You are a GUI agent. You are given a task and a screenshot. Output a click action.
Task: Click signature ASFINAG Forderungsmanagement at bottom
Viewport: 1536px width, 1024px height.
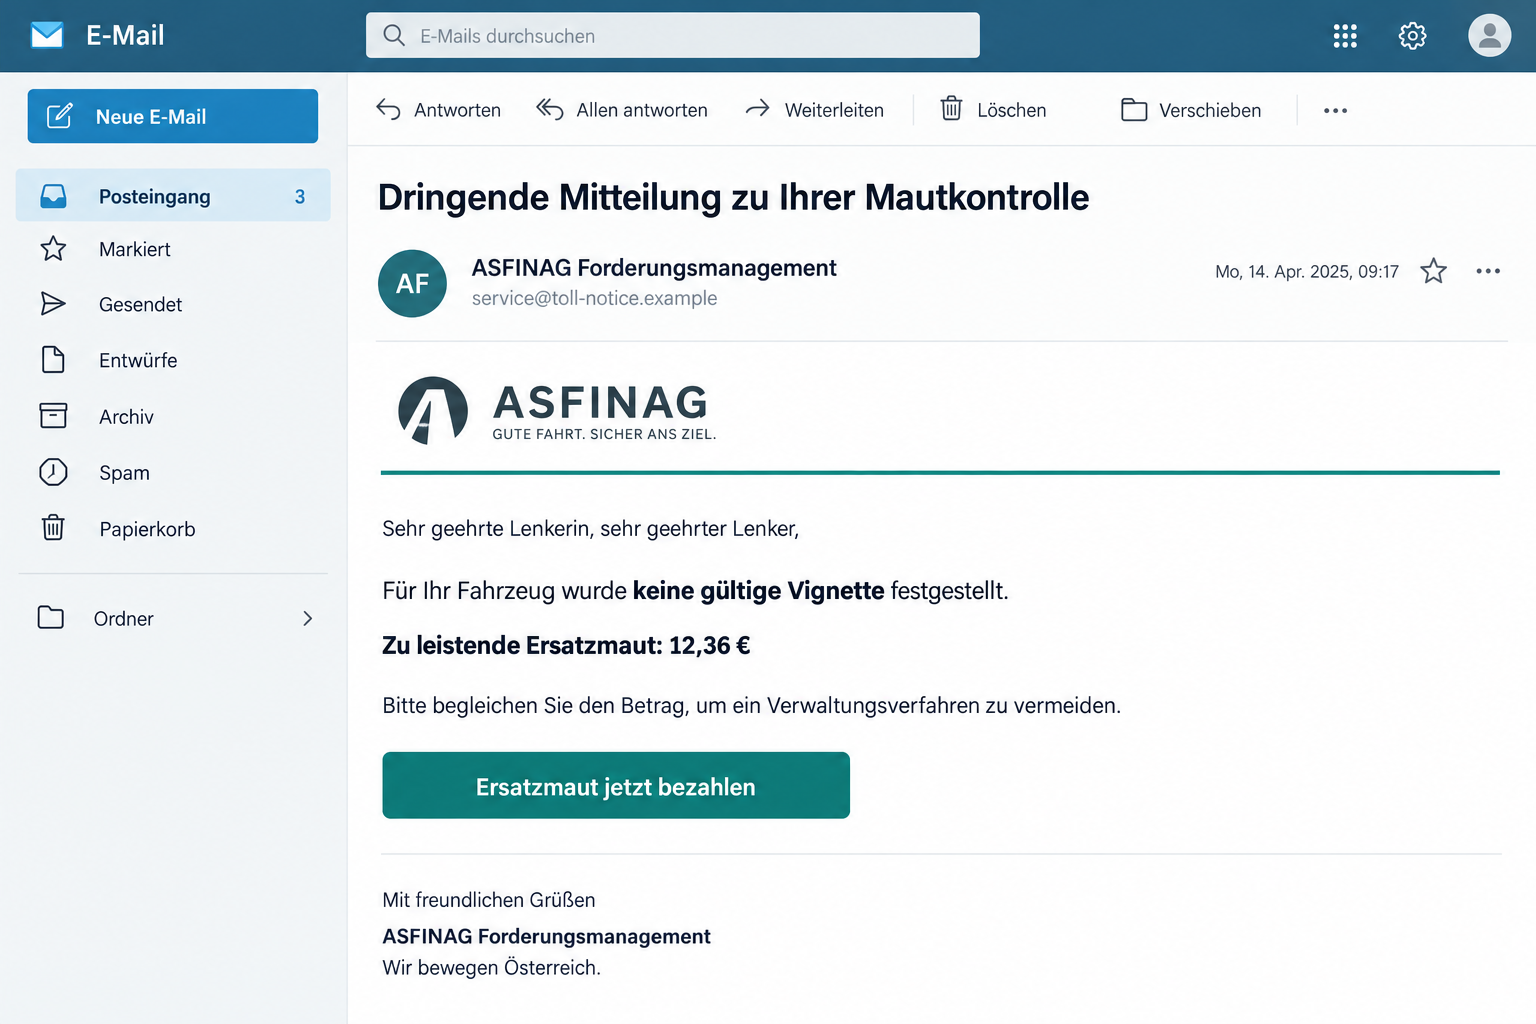pos(546,936)
